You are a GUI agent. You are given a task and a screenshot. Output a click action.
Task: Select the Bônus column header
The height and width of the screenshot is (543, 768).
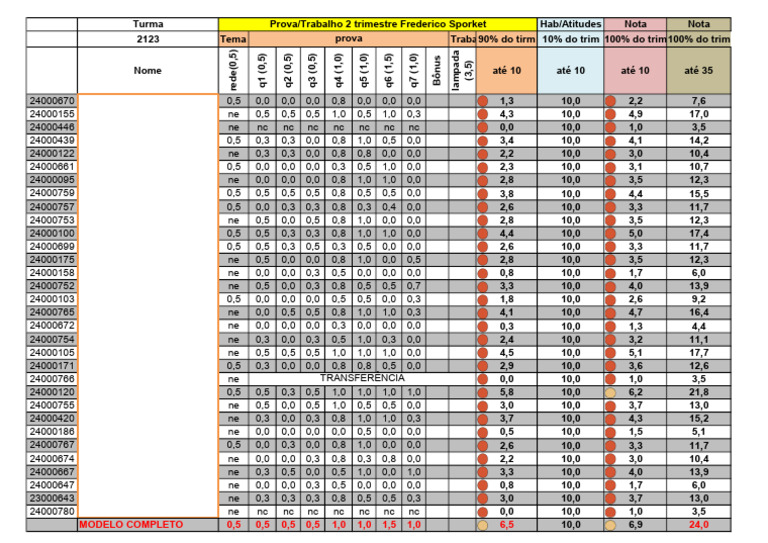pyautogui.click(x=437, y=71)
